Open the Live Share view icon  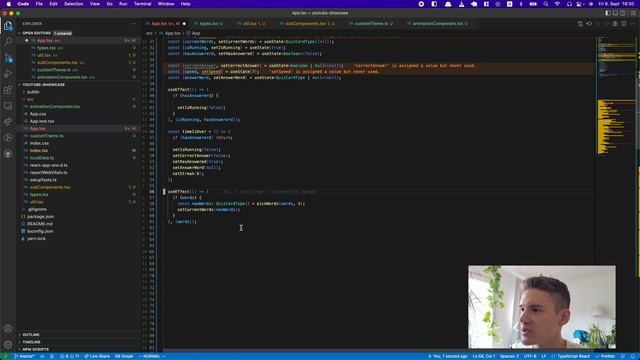(8, 122)
